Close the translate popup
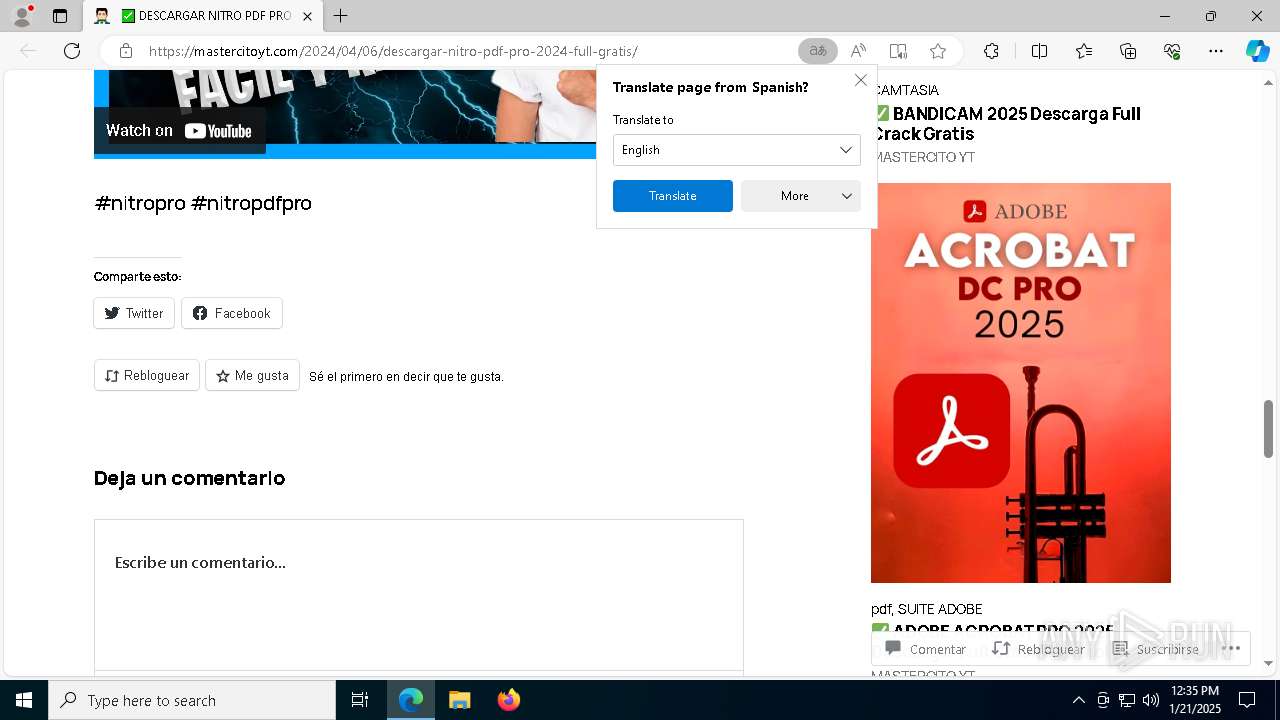Image resolution: width=1280 pixels, height=720 pixels. [861, 80]
